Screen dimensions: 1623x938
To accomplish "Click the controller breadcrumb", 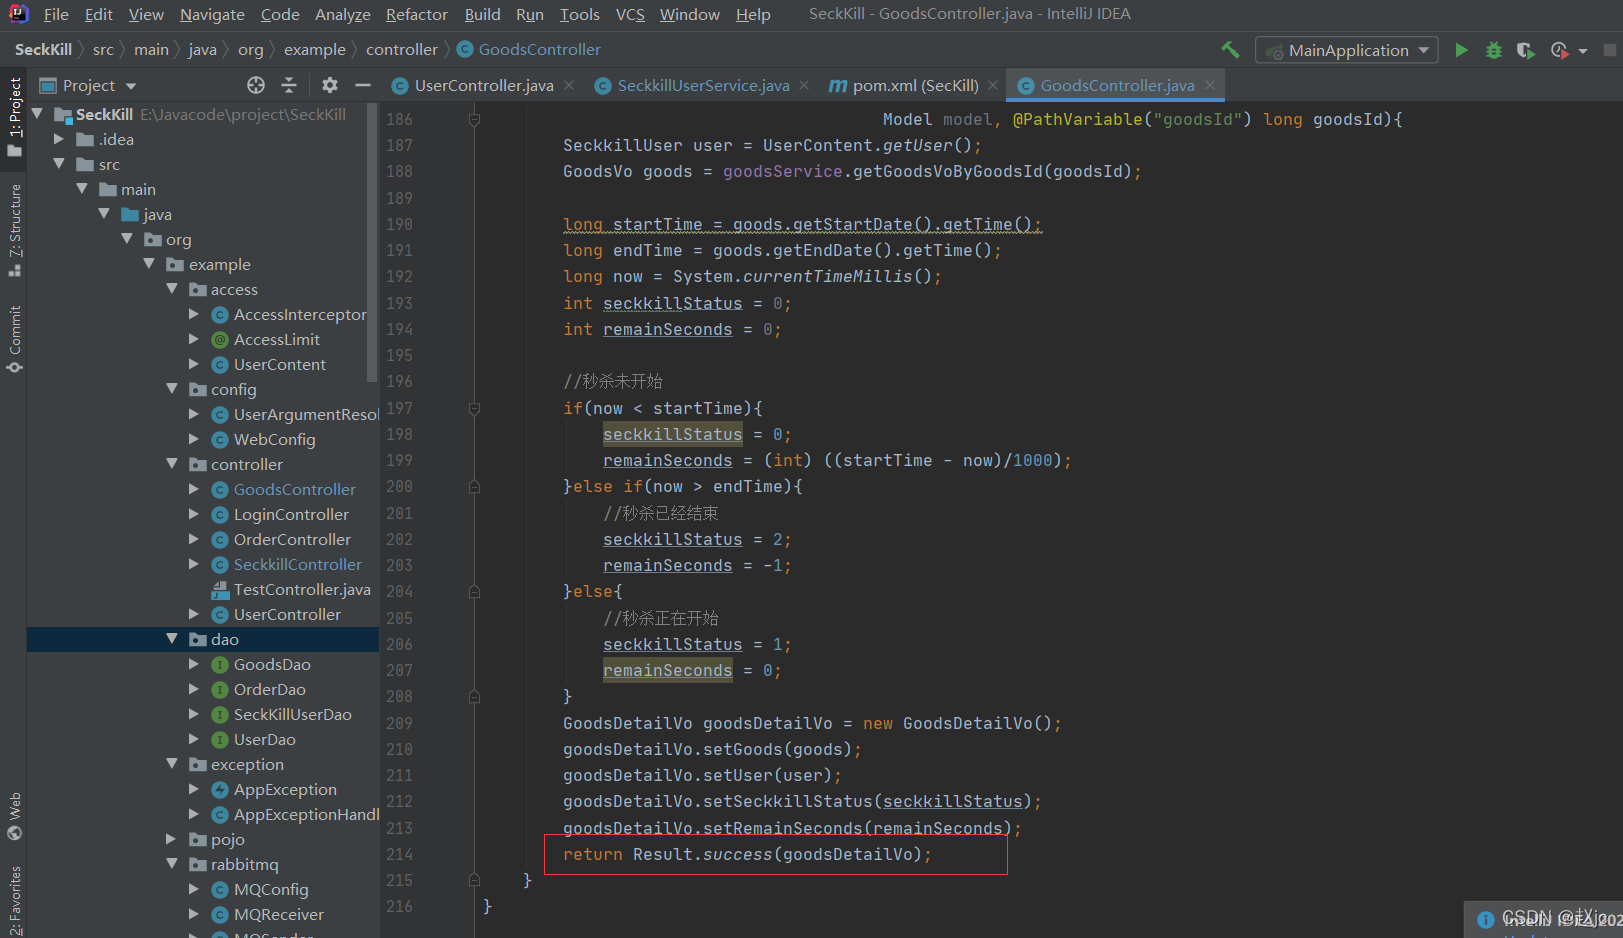I will [x=402, y=49].
